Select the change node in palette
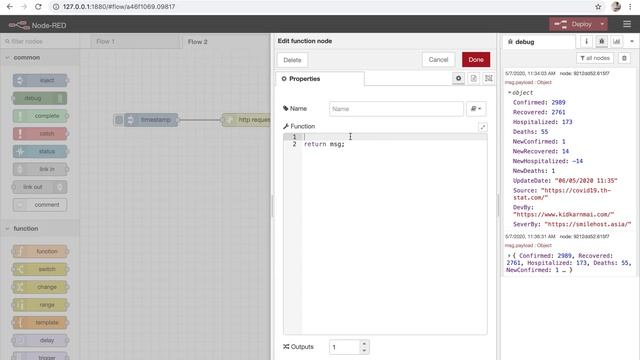Screen dimensions: 640x360 (x=40, y=287)
